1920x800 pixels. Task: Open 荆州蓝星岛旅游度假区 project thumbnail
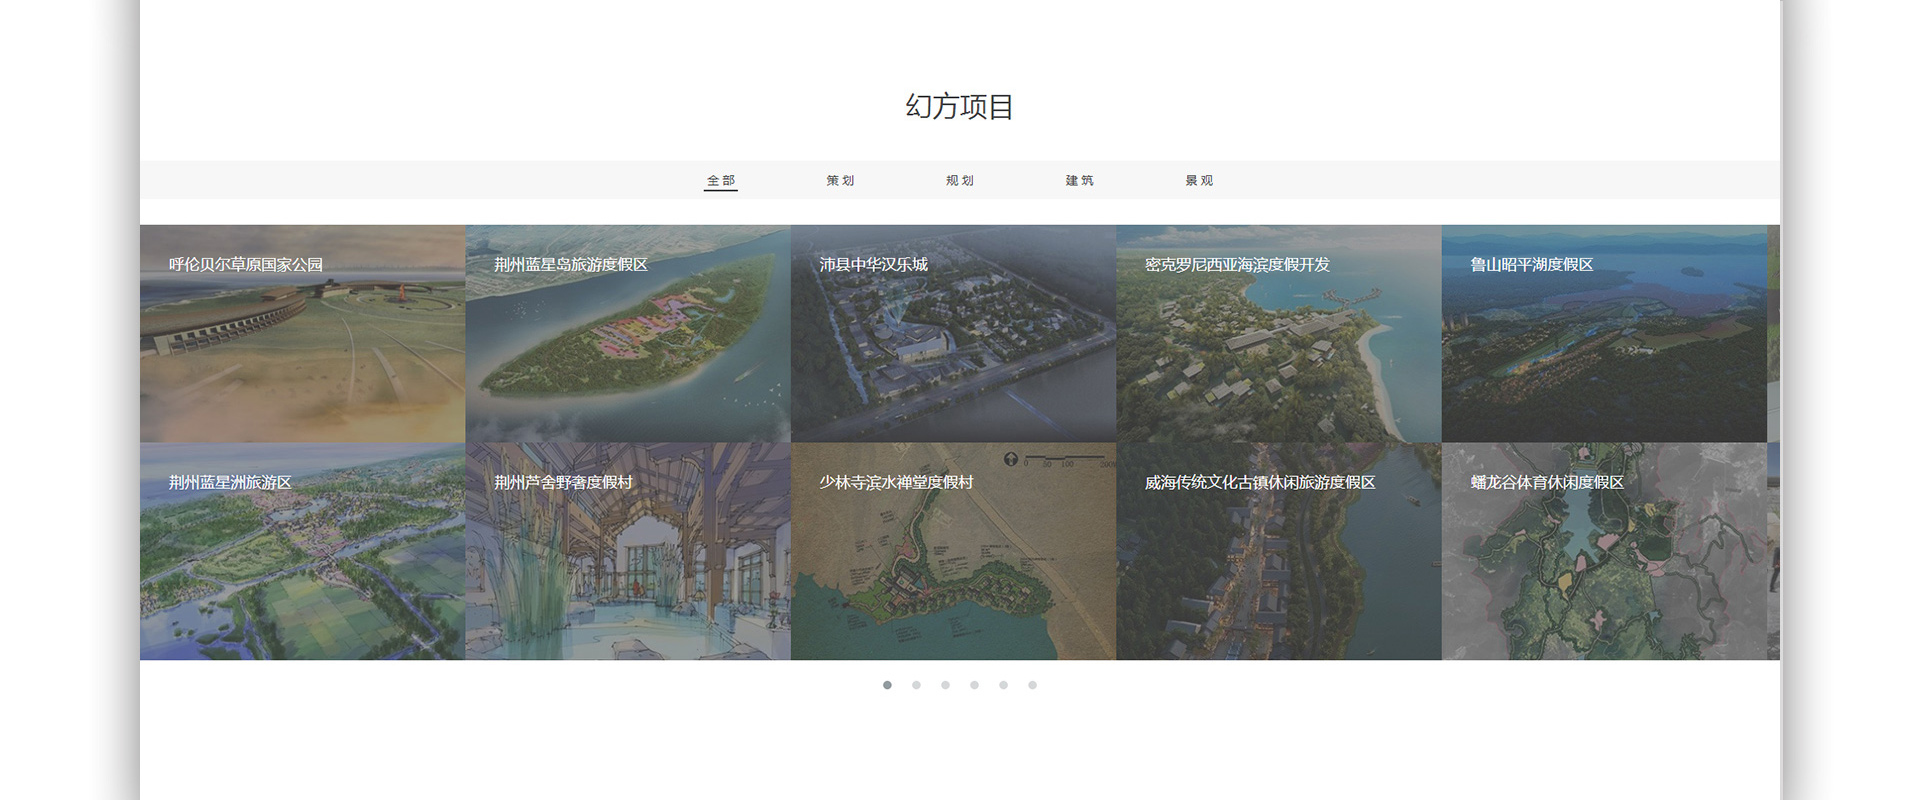point(628,334)
